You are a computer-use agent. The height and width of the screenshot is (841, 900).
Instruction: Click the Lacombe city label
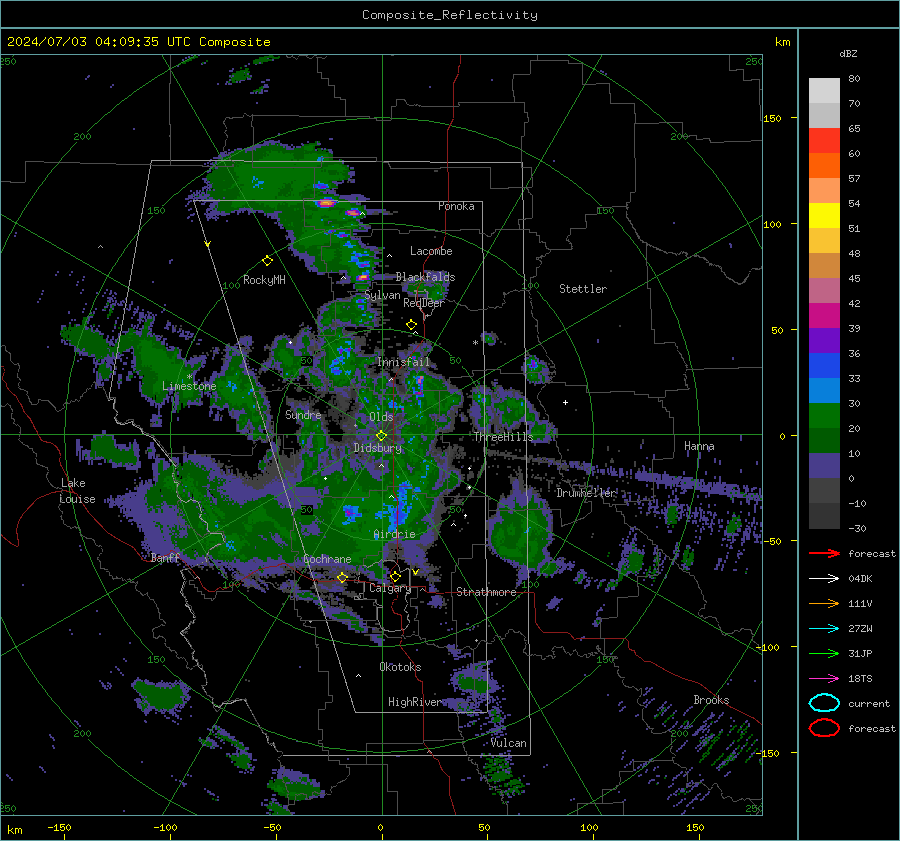(431, 251)
